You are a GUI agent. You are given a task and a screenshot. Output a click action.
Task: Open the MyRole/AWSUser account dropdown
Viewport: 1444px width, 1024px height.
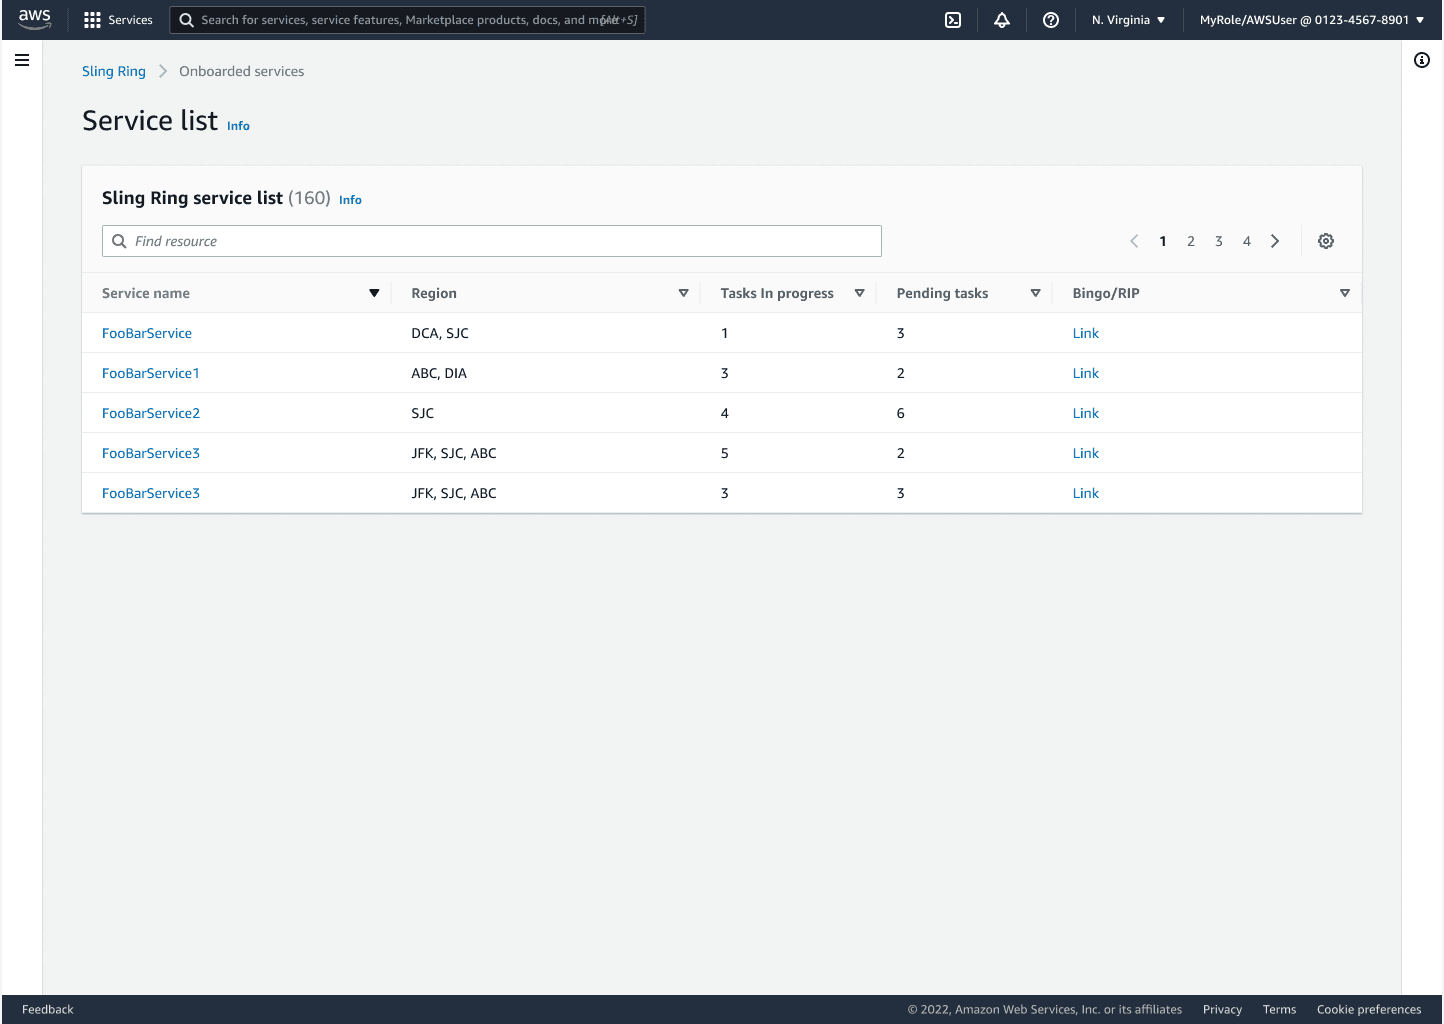click(1312, 20)
